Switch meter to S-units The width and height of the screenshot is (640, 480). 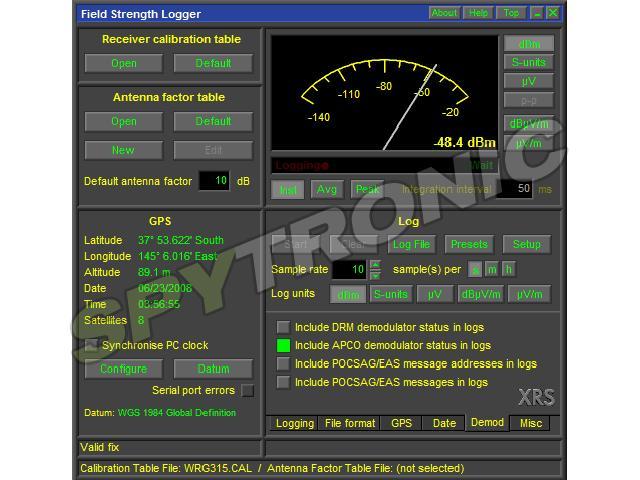[x=529, y=62]
